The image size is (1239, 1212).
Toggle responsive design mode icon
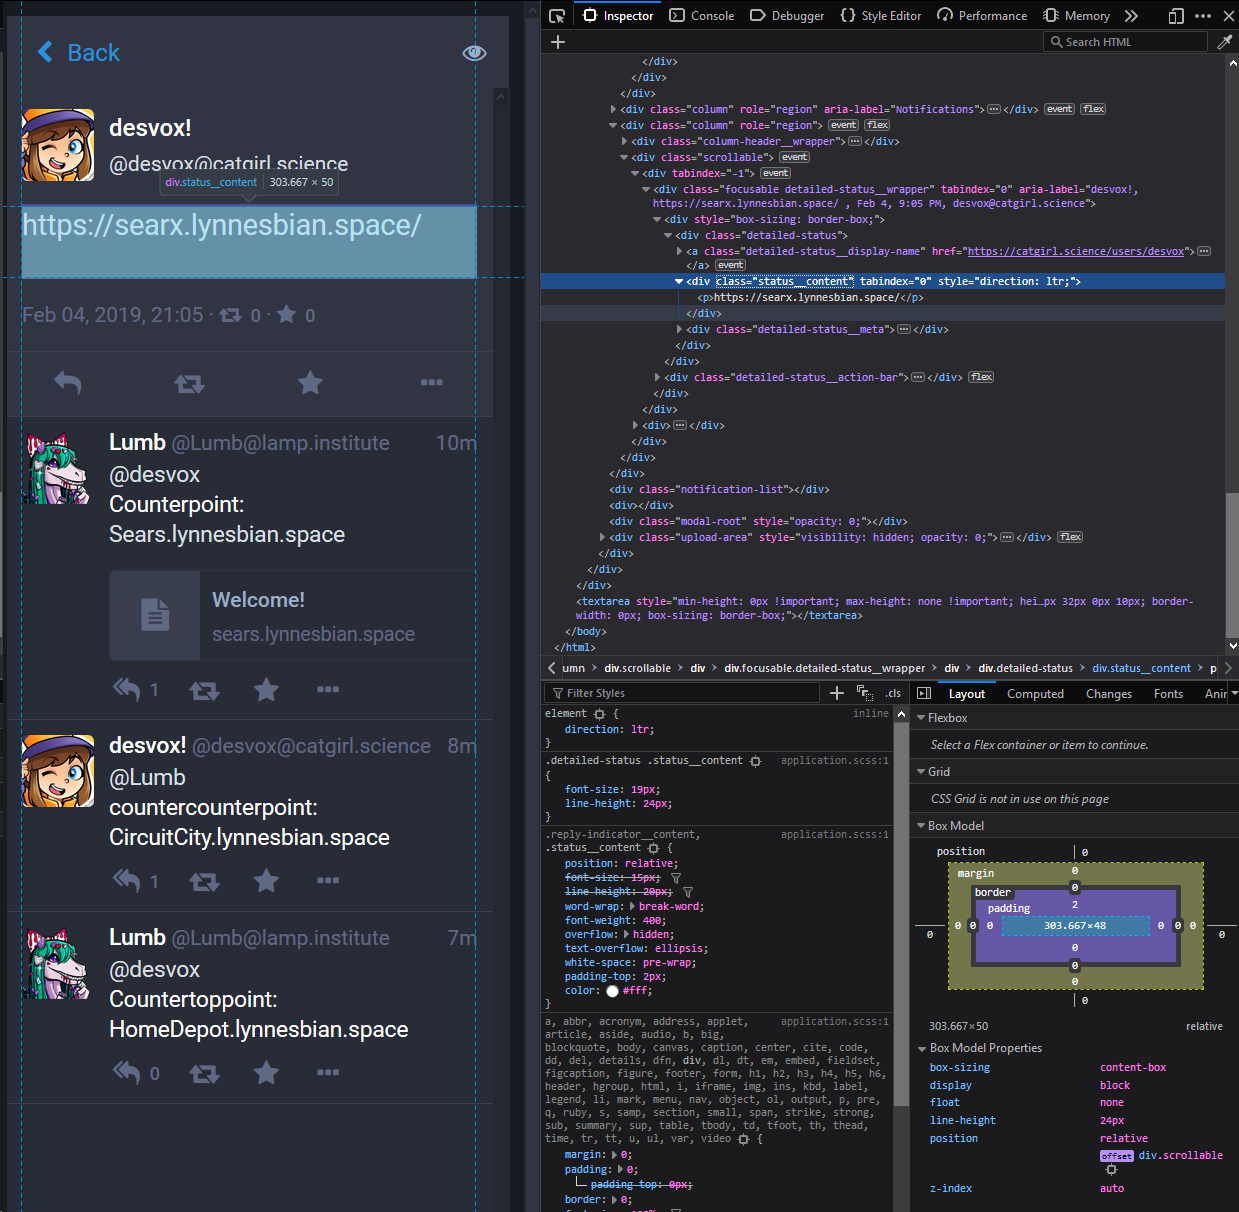tap(1176, 15)
